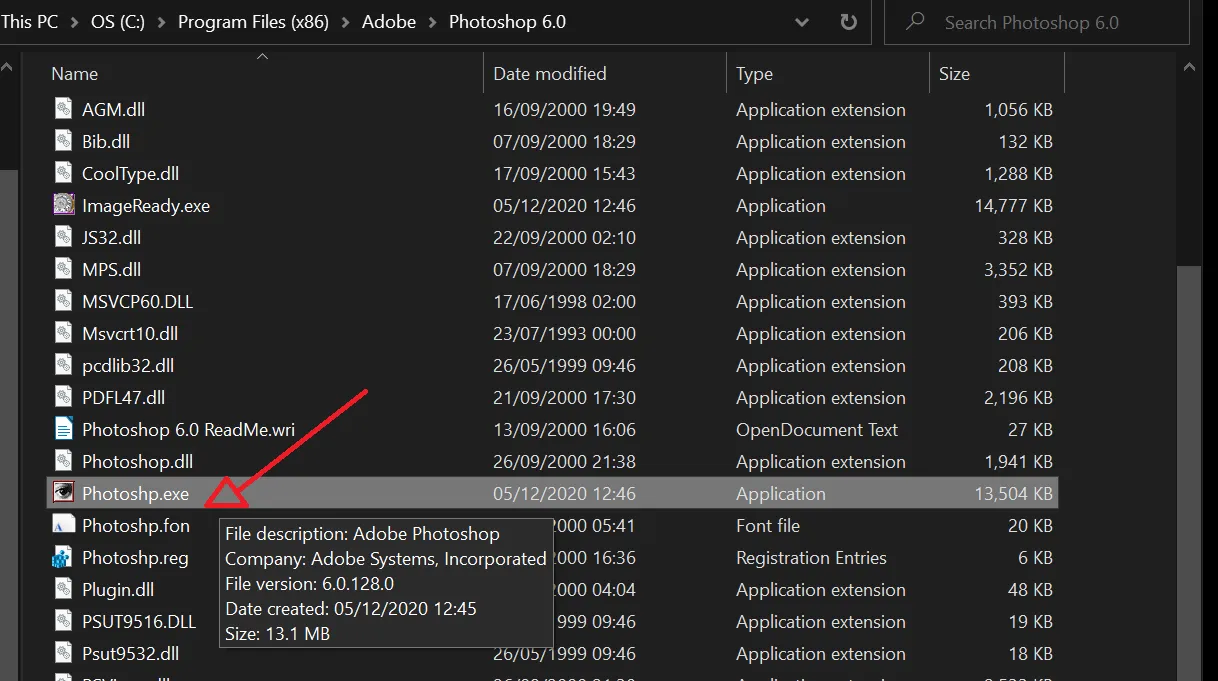Click the Plugin.dll file icon
The height and width of the screenshot is (681, 1218).
pyautogui.click(x=62, y=589)
